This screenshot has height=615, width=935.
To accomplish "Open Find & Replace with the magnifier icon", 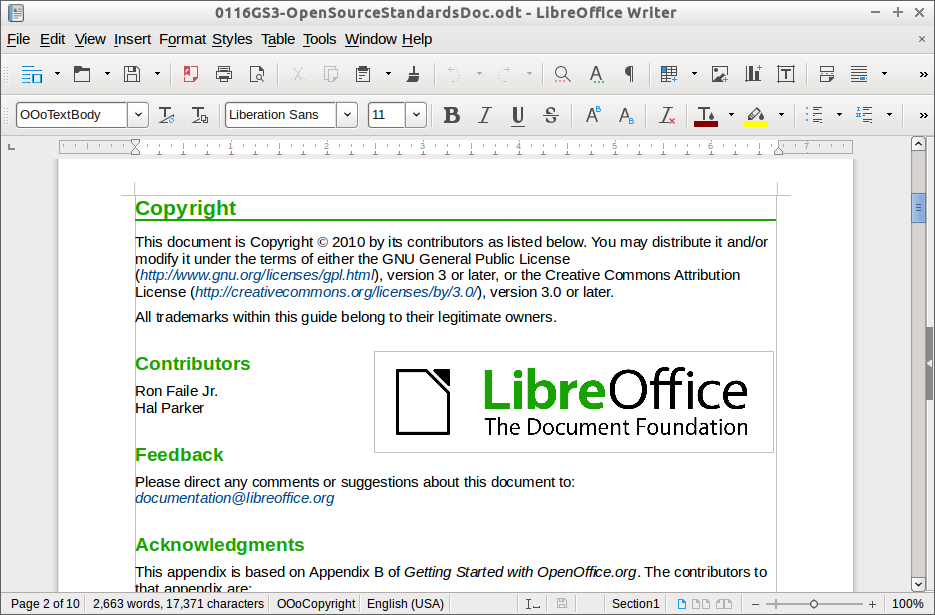I will point(562,74).
